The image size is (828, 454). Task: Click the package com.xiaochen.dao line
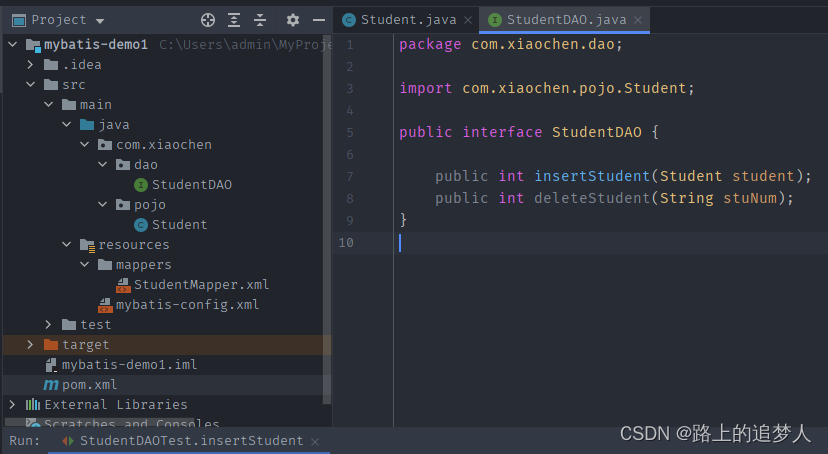(x=511, y=44)
